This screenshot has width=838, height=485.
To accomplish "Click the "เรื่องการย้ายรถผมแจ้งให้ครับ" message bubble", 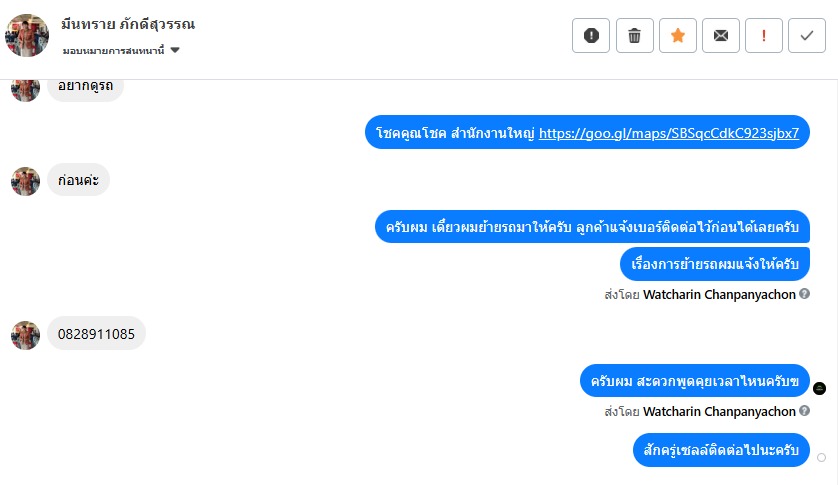I will pyautogui.click(x=714, y=264).
